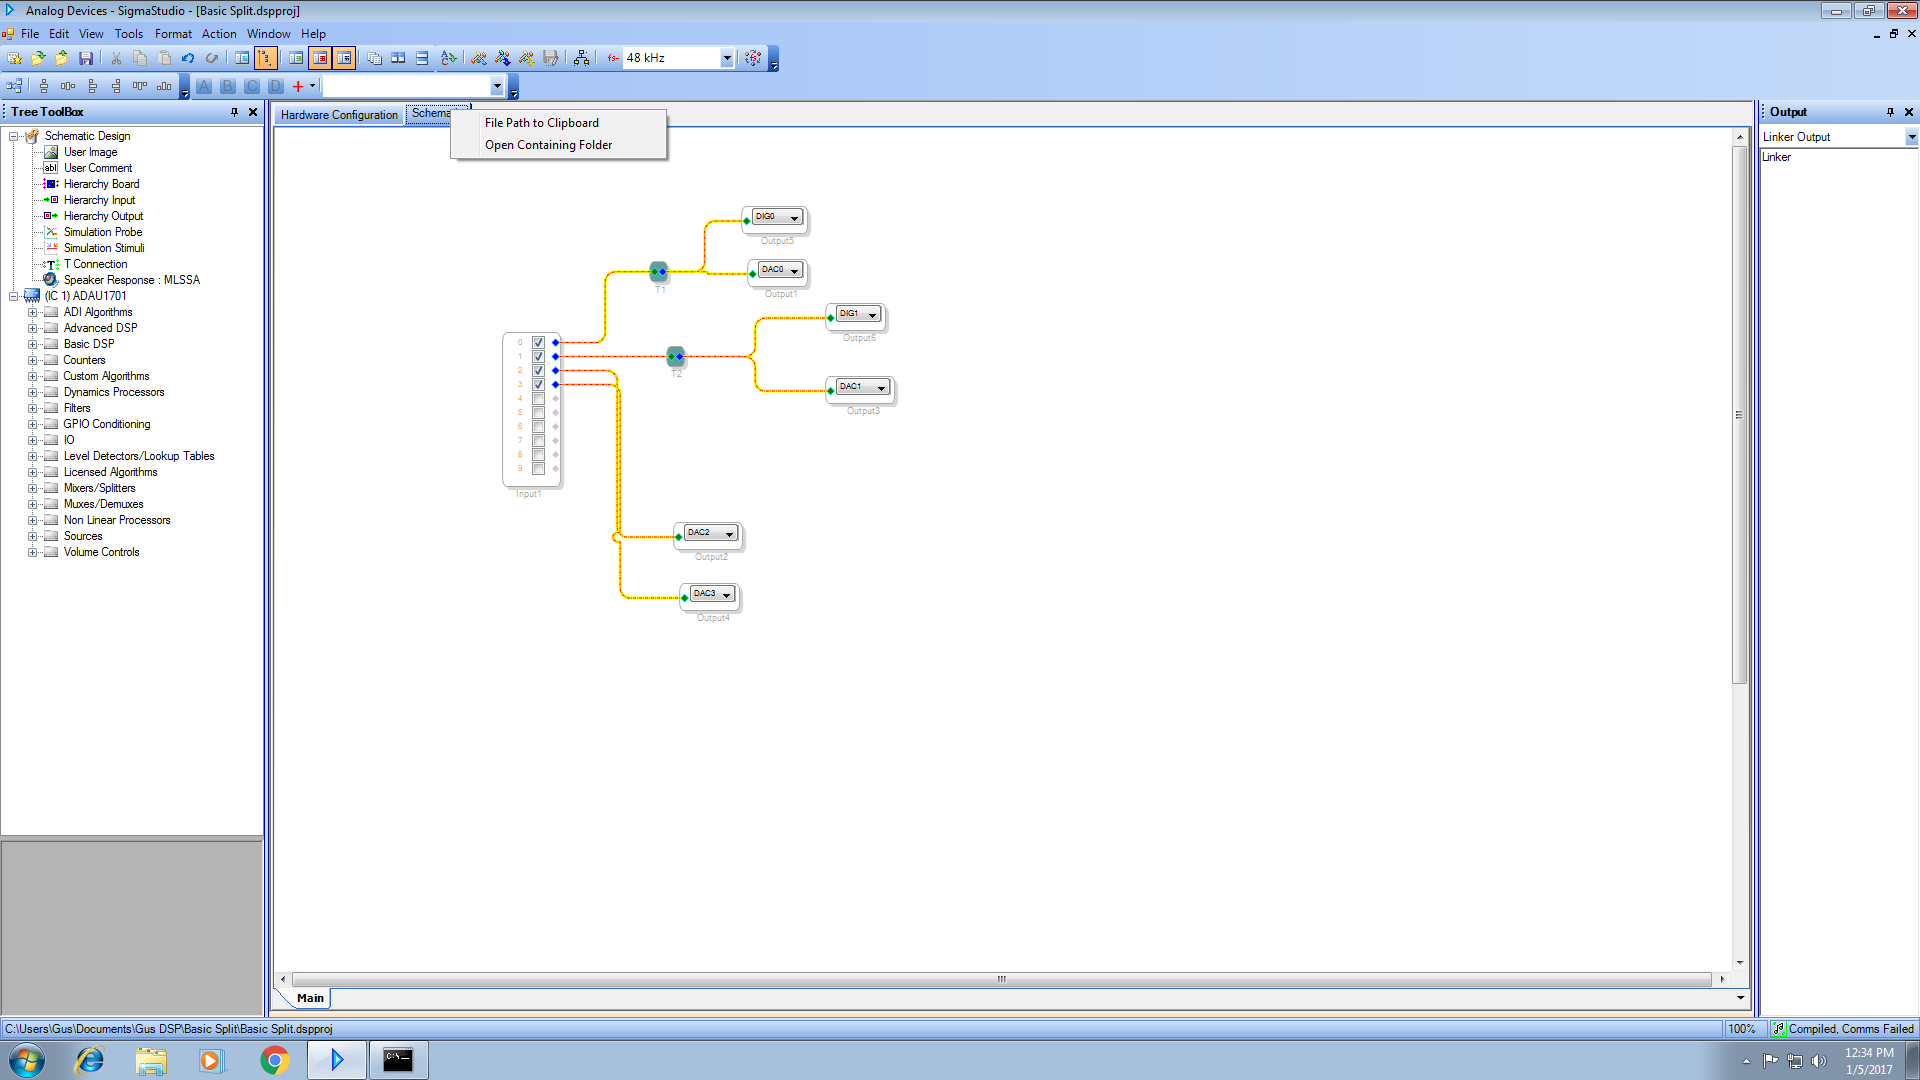The width and height of the screenshot is (1920, 1080).
Task: Click the letter A toolbar button
Action: (204, 86)
